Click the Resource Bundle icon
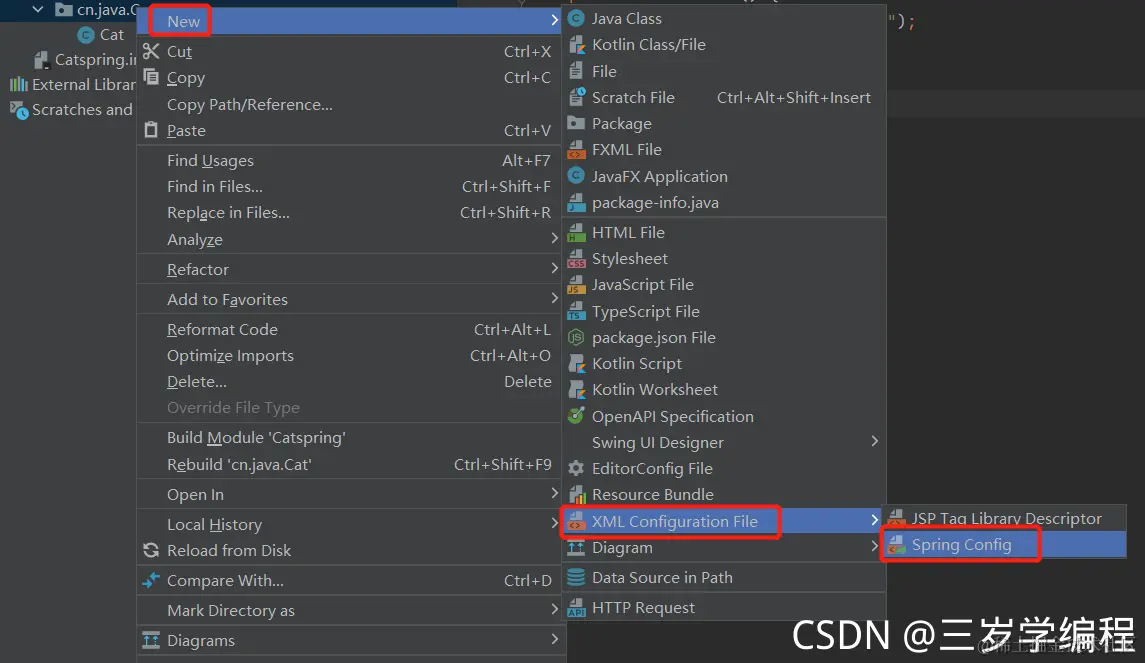Image resolution: width=1145 pixels, height=663 pixels. [x=577, y=494]
